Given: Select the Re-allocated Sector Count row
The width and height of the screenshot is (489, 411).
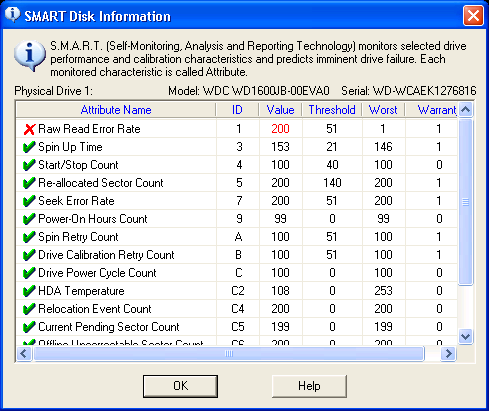Looking at the screenshot, I should (x=237, y=183).
